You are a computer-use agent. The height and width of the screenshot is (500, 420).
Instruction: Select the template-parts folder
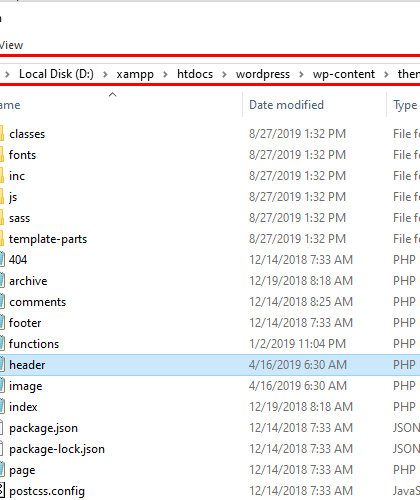48,239
